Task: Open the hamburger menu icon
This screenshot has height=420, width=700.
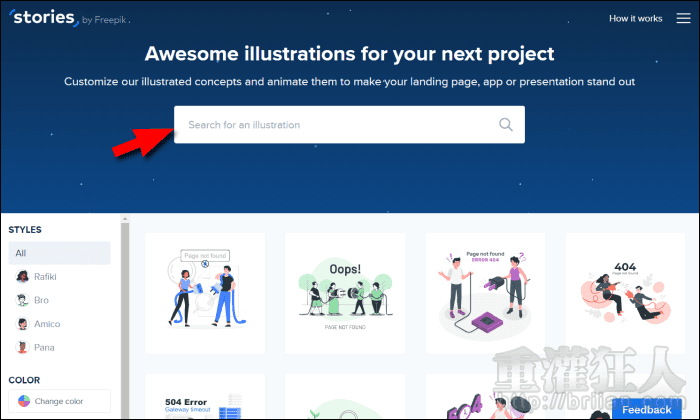Action: coord(682,18)
